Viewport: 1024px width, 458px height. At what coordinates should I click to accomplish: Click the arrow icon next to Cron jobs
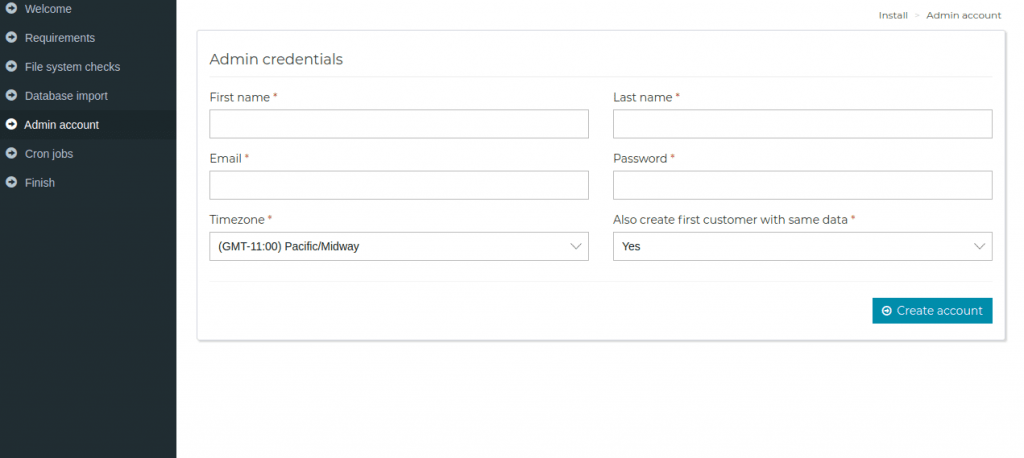coord(11,154)
